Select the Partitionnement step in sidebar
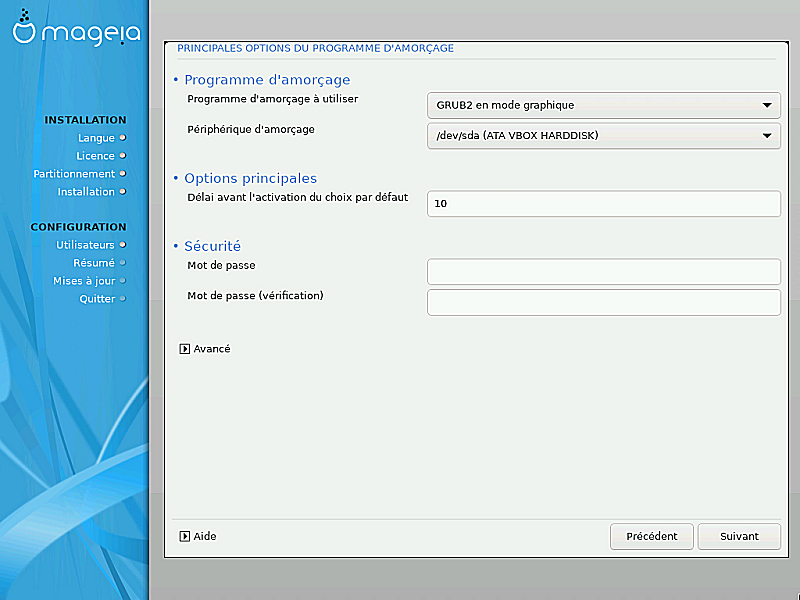The width and height of the screenshot is (800, 600). pos(80,173)
